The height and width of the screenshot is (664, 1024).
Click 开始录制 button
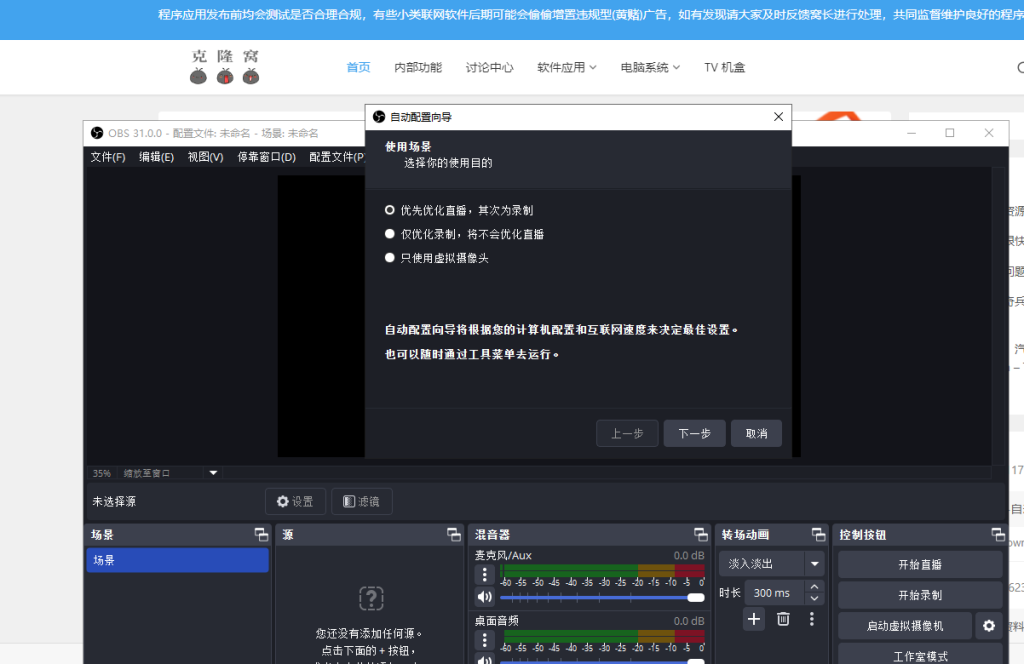pyautogui.click(x=920, y=595)
